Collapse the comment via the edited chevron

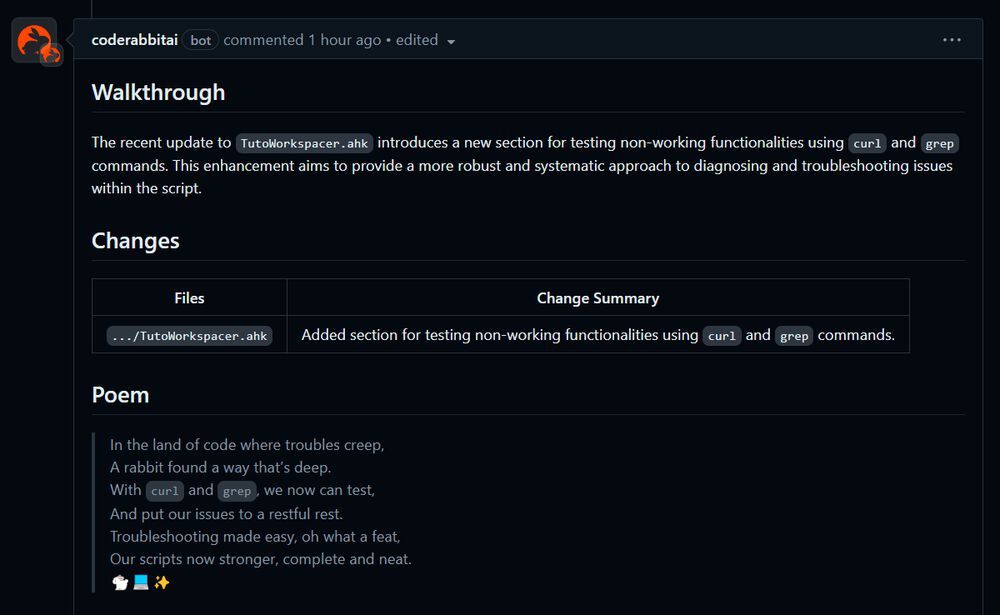451,41
